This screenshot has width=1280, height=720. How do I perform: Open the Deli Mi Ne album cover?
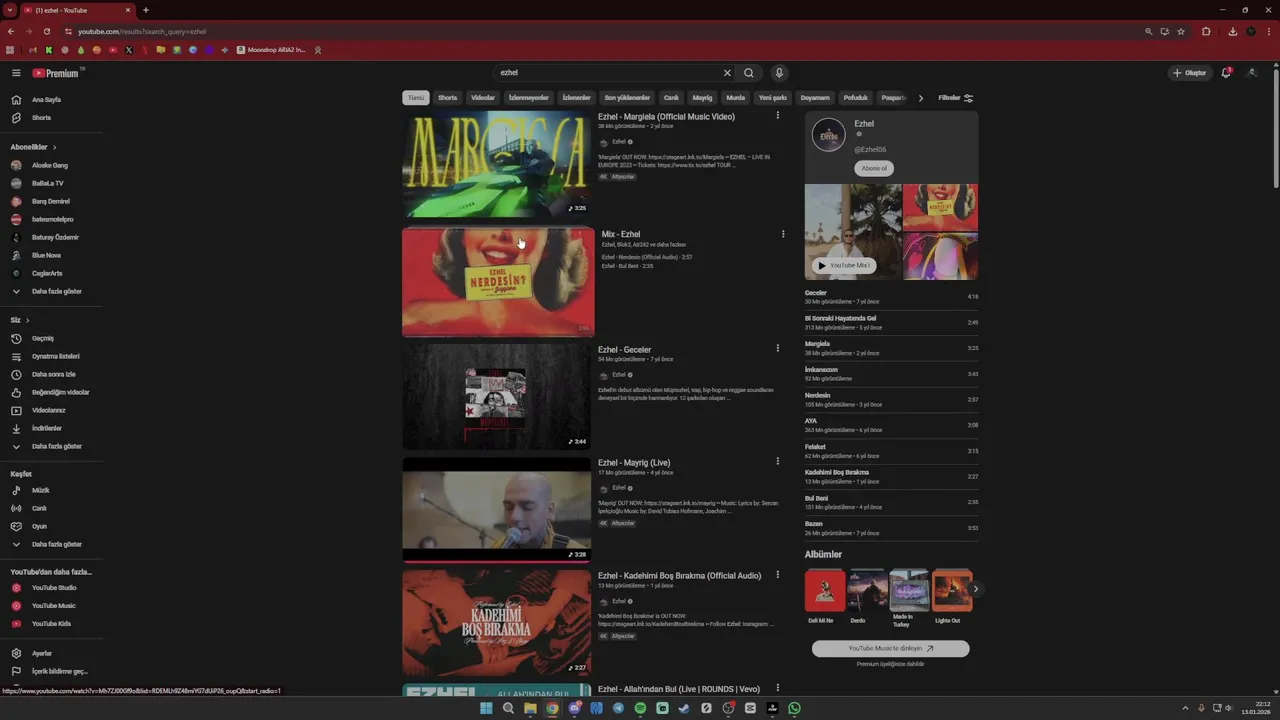(x=825, y=590)
